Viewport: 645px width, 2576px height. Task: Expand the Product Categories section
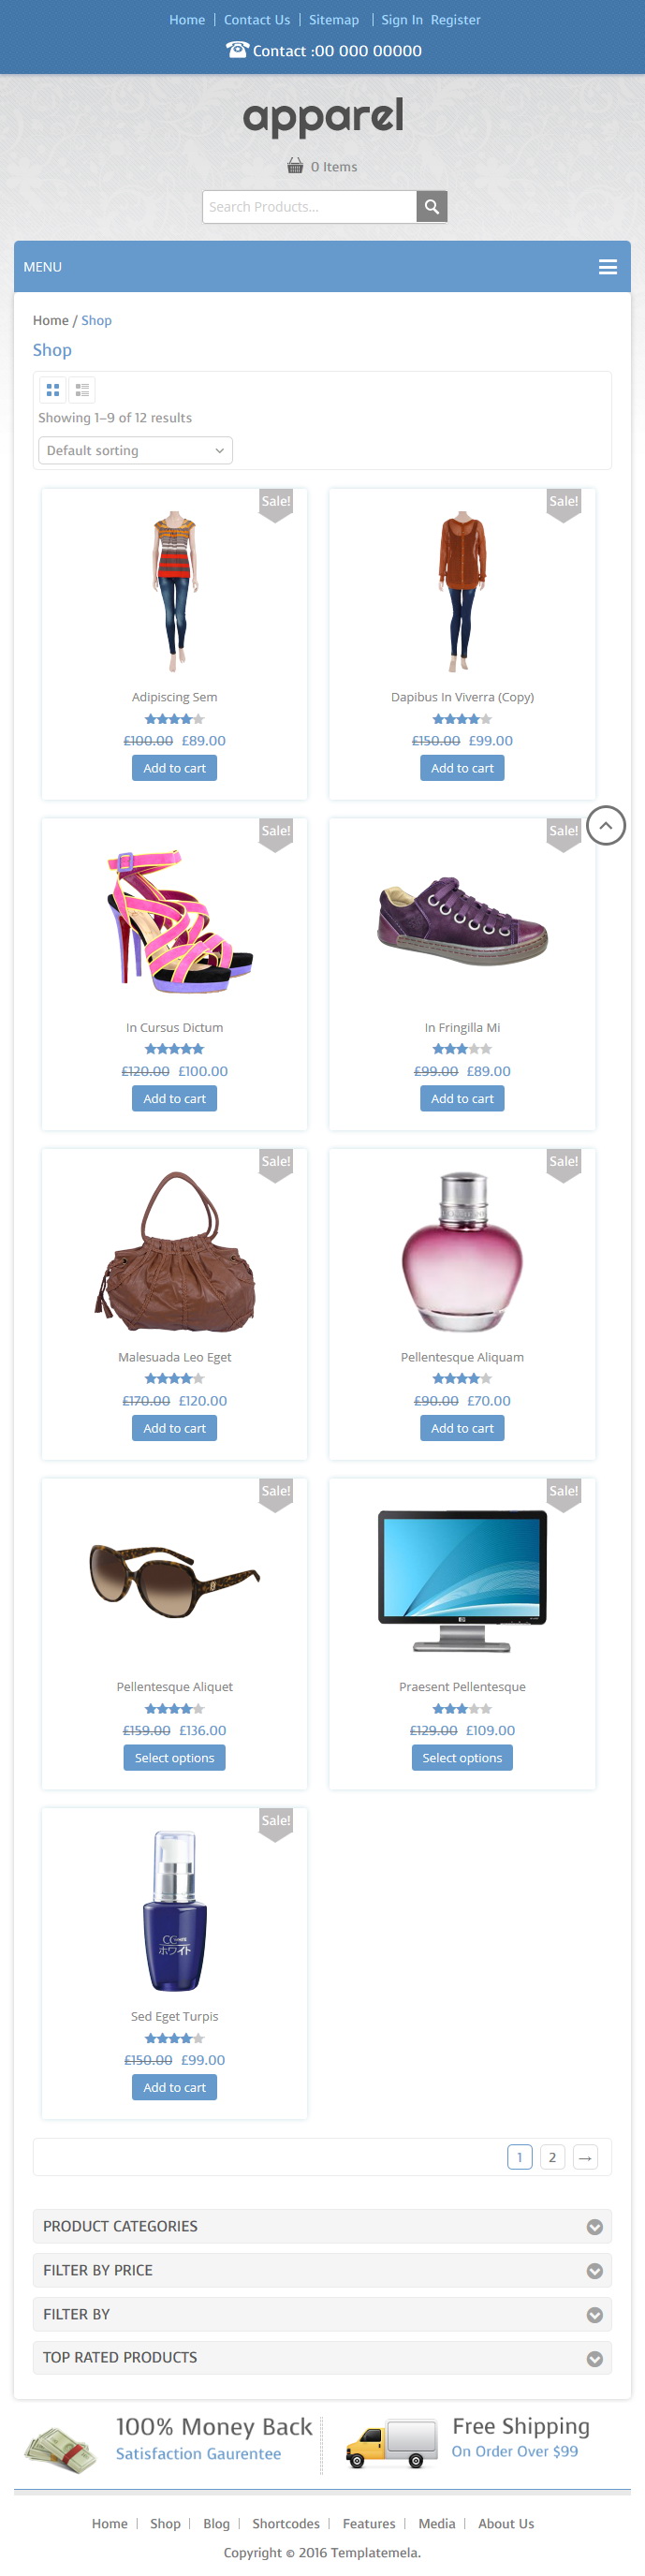(322, 2227)
